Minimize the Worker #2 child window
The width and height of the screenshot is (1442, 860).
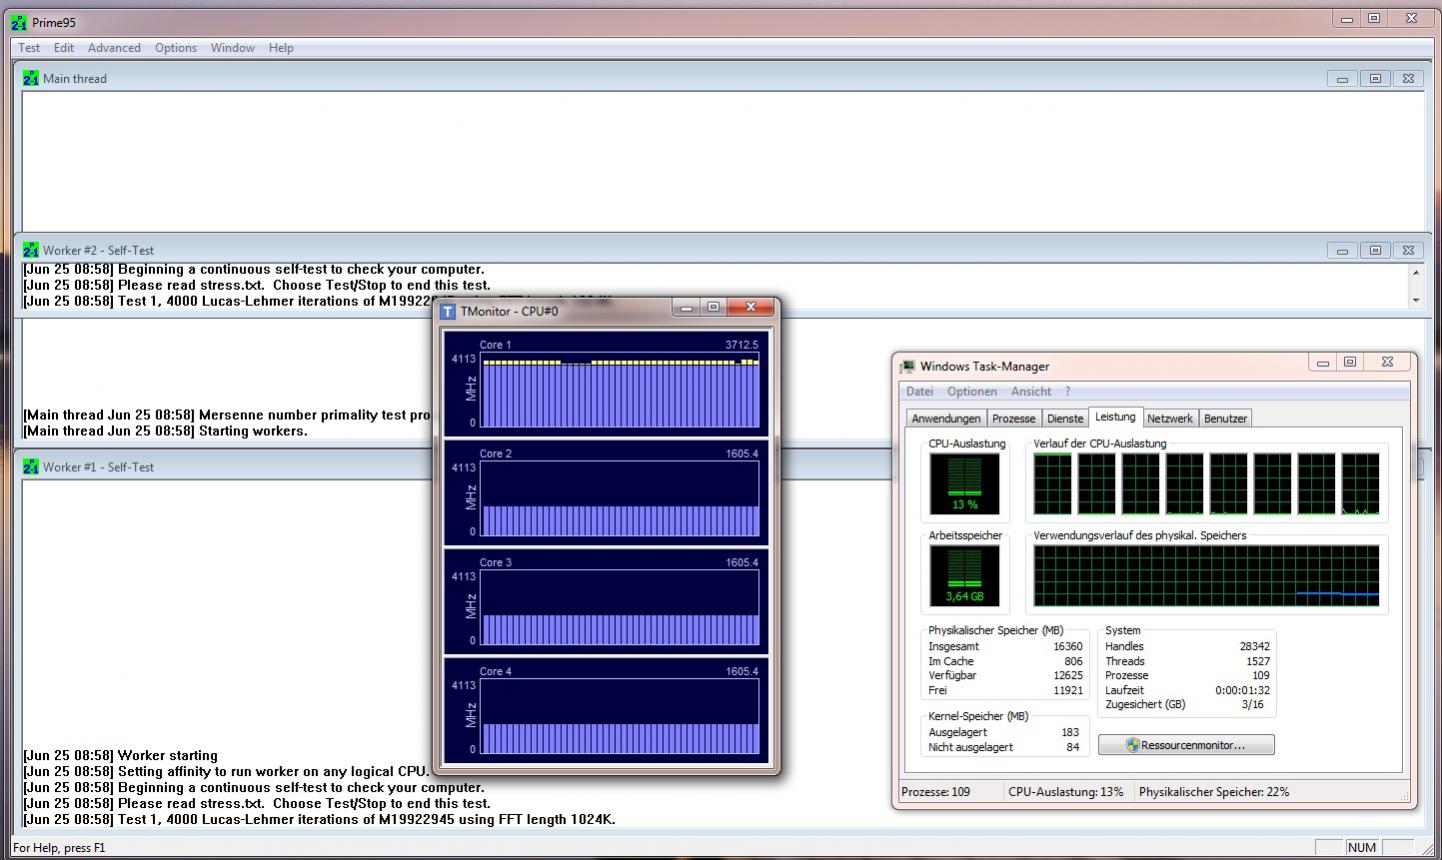(1342, 251)
